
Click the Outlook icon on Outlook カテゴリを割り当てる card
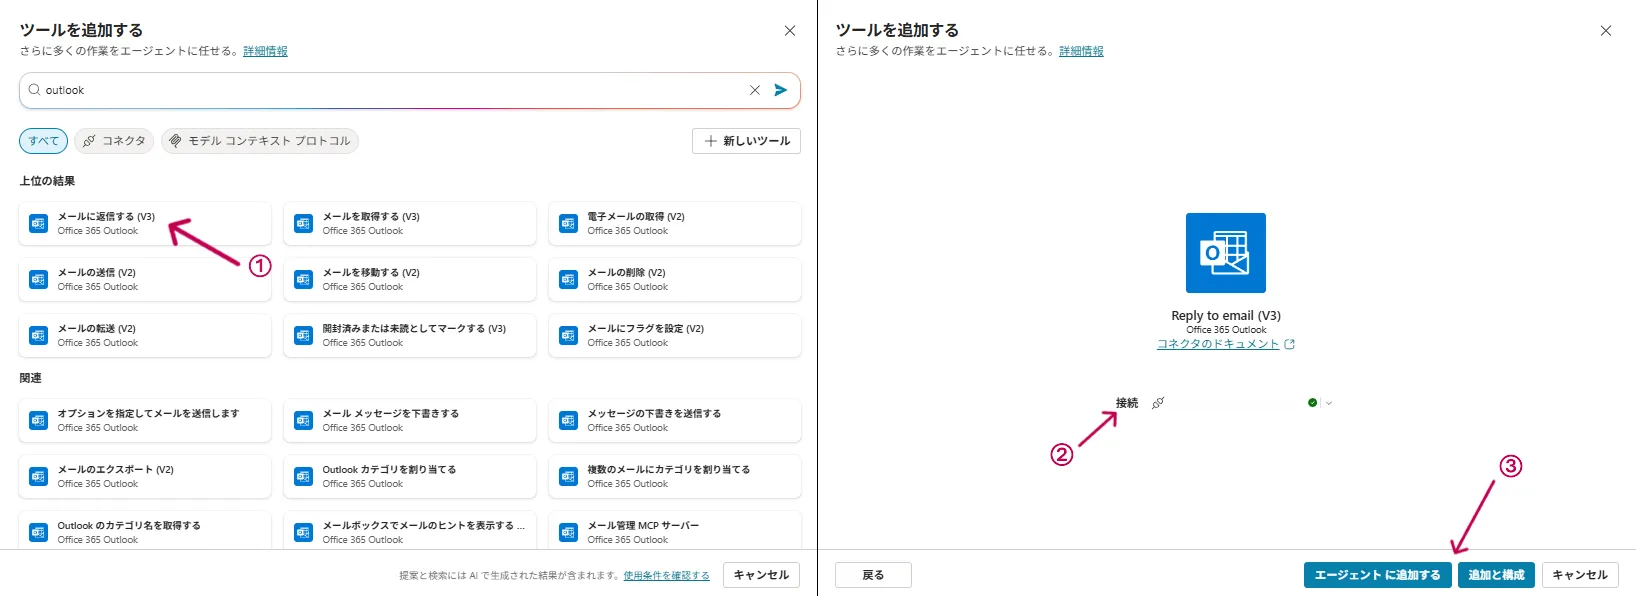(x=303, y=477)
